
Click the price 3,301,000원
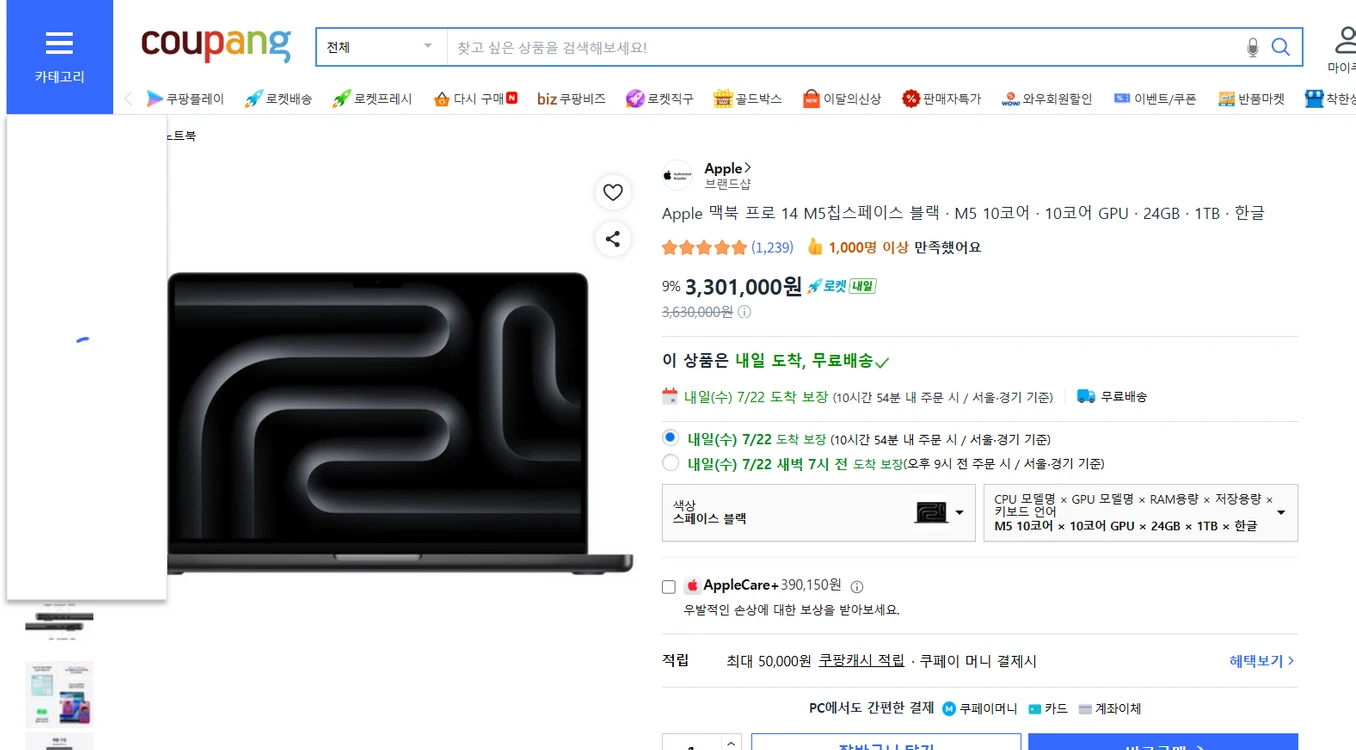tap(743, 287)
